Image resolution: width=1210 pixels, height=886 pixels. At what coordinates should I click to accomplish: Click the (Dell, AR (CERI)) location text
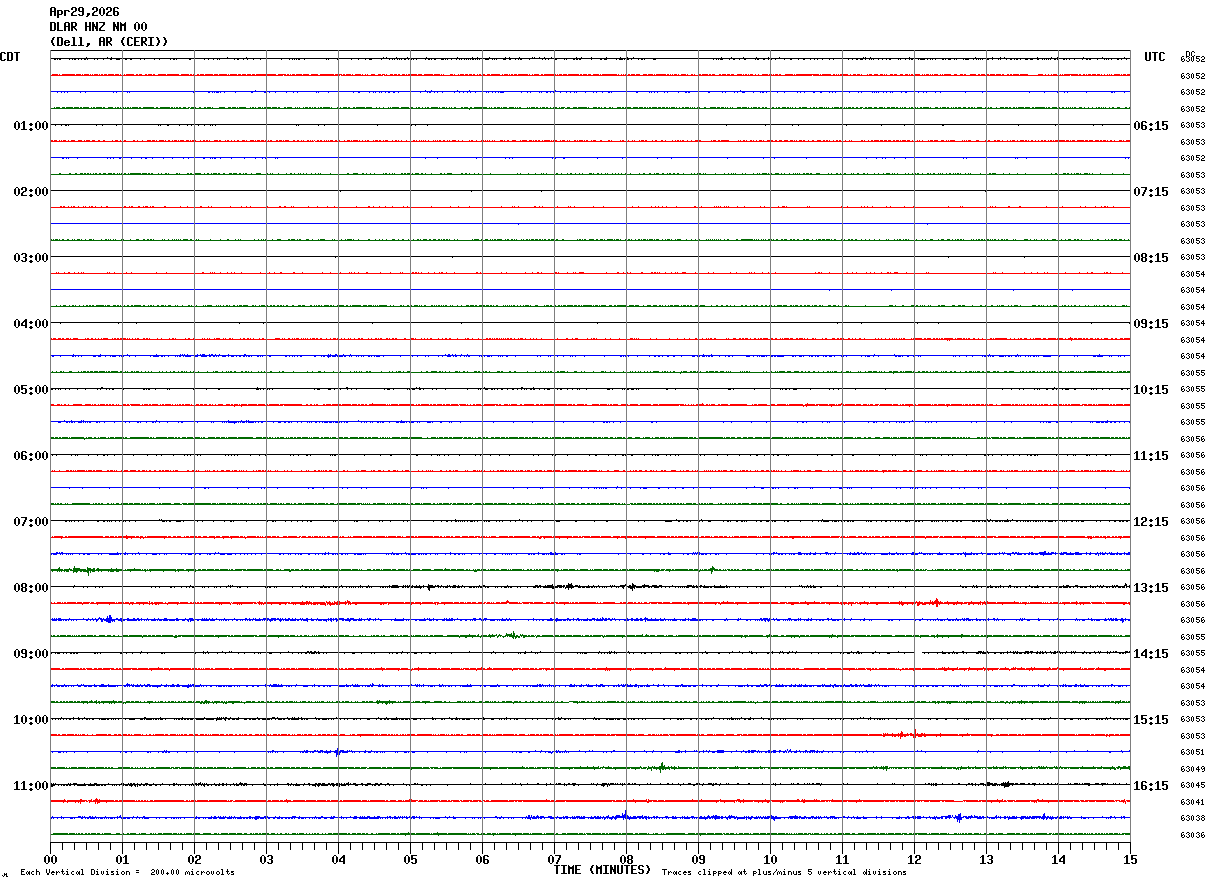click(x=109, y=42)
